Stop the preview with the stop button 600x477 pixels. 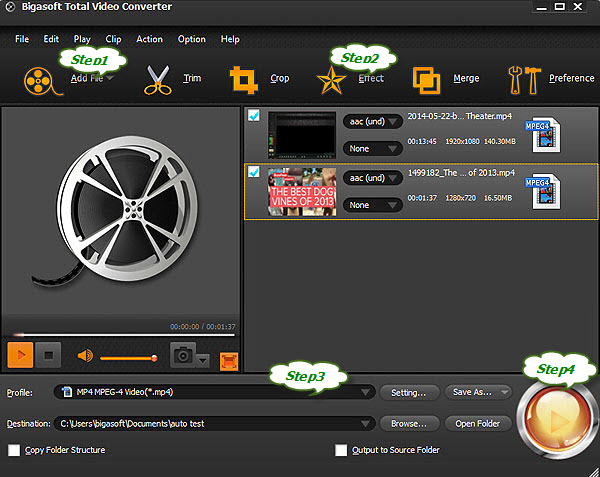48,355
